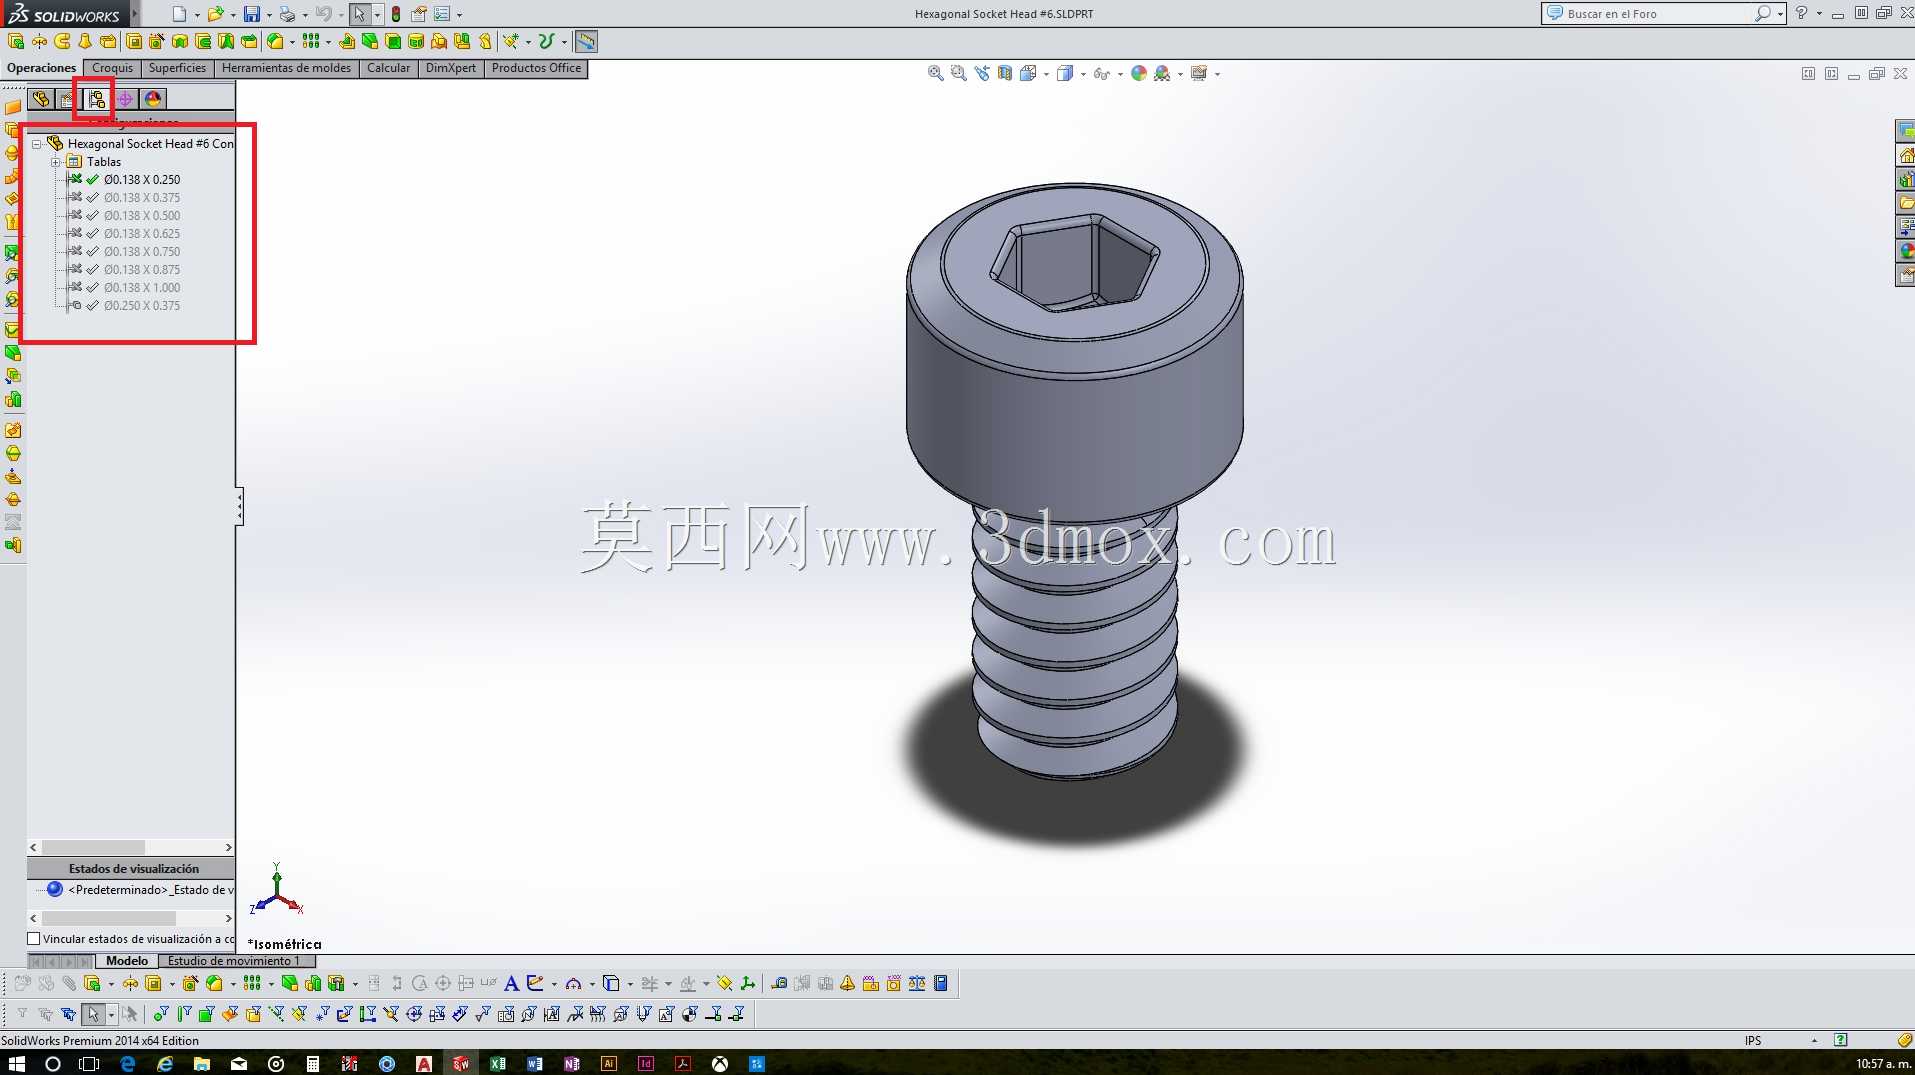Click the Mass Properties scale icon
Viewport: 1915px width, 1075px height.
tap(917, 984)
